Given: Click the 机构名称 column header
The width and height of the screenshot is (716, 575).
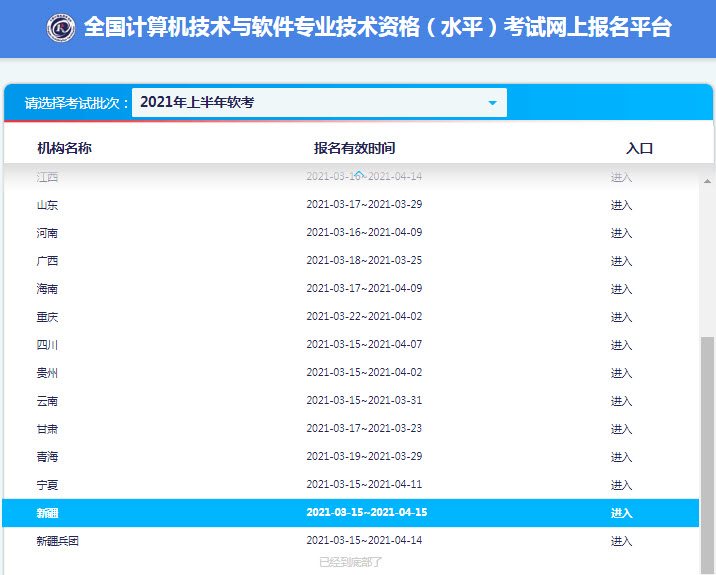Looking at the screenshot, I should 64,148.
